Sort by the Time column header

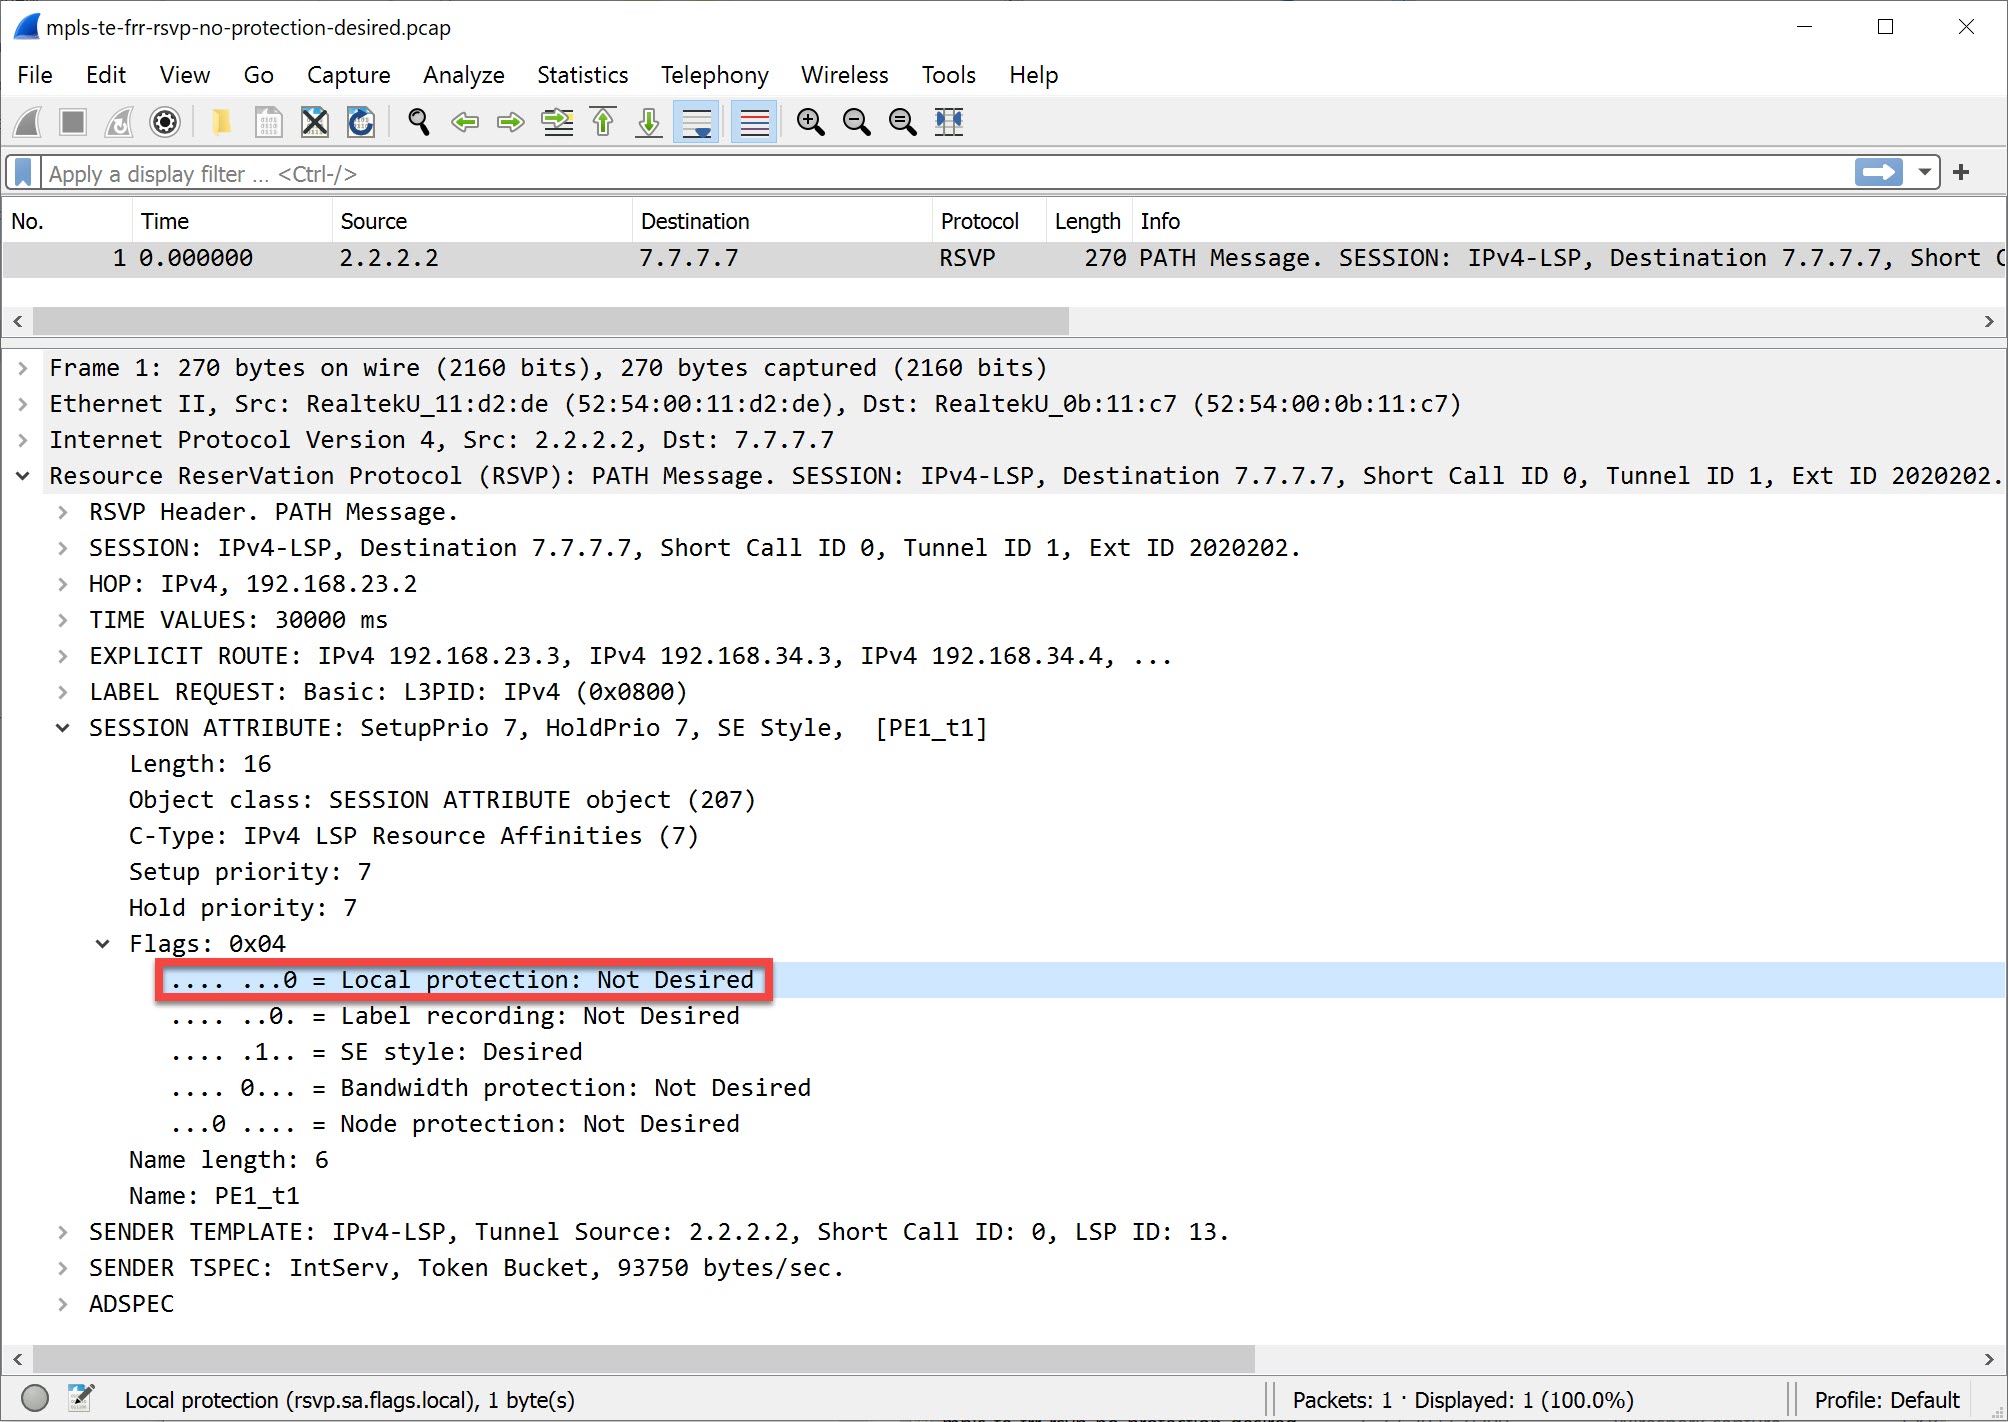pos(232,221)
